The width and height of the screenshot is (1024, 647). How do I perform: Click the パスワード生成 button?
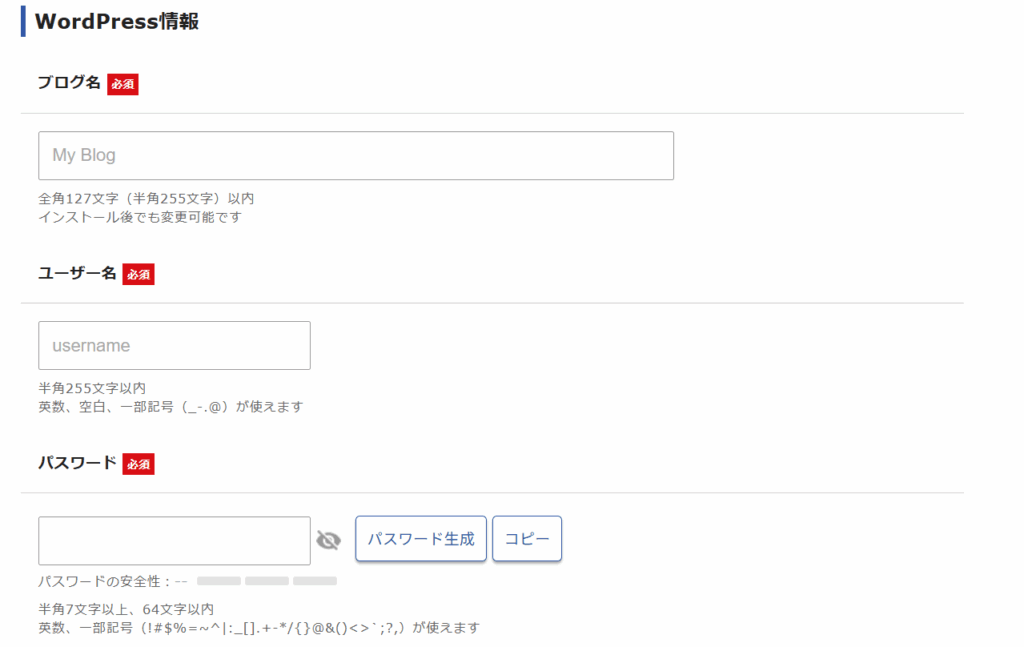(421, 539)
